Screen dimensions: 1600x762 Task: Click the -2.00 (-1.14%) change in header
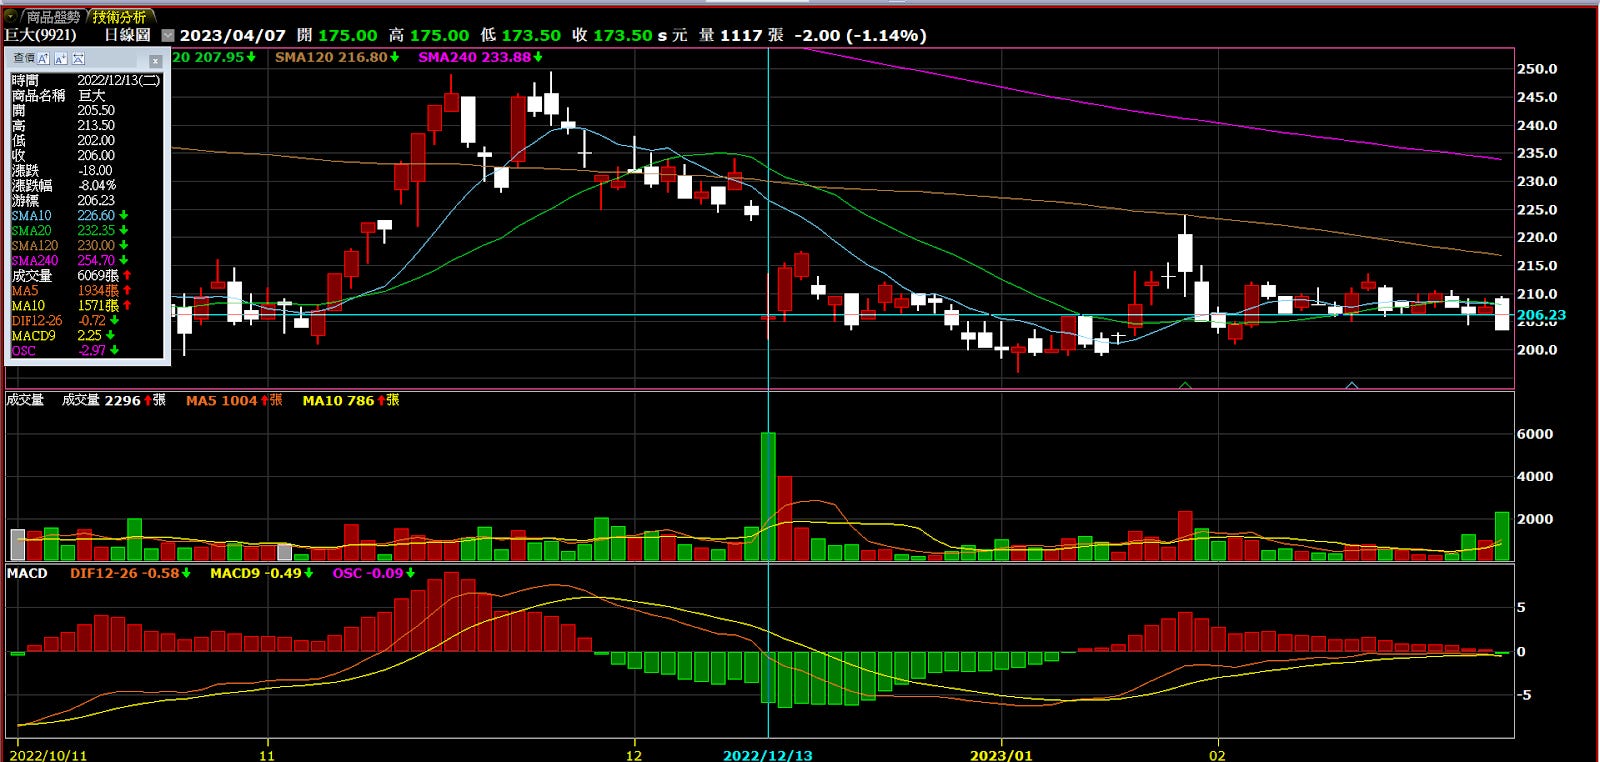pyautogui.click(x=860, y=35)
